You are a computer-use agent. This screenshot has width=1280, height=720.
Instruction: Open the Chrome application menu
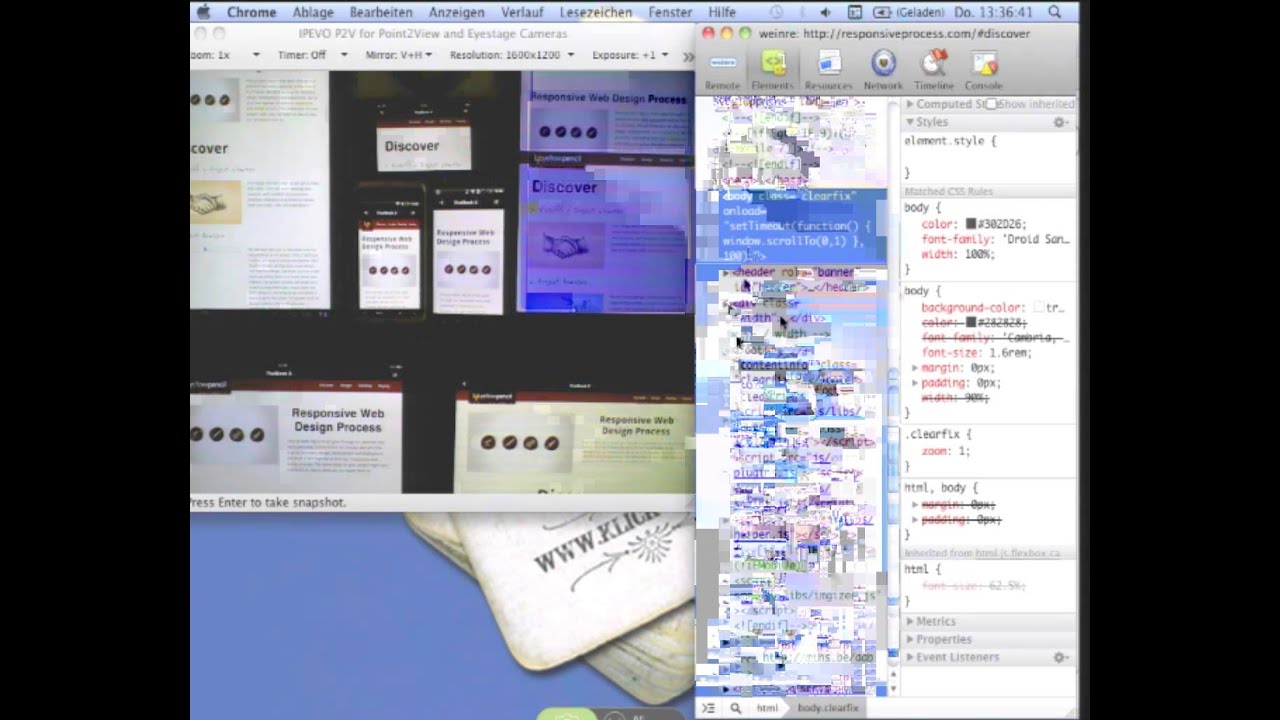pyautogui.click(x=251, y=12)
